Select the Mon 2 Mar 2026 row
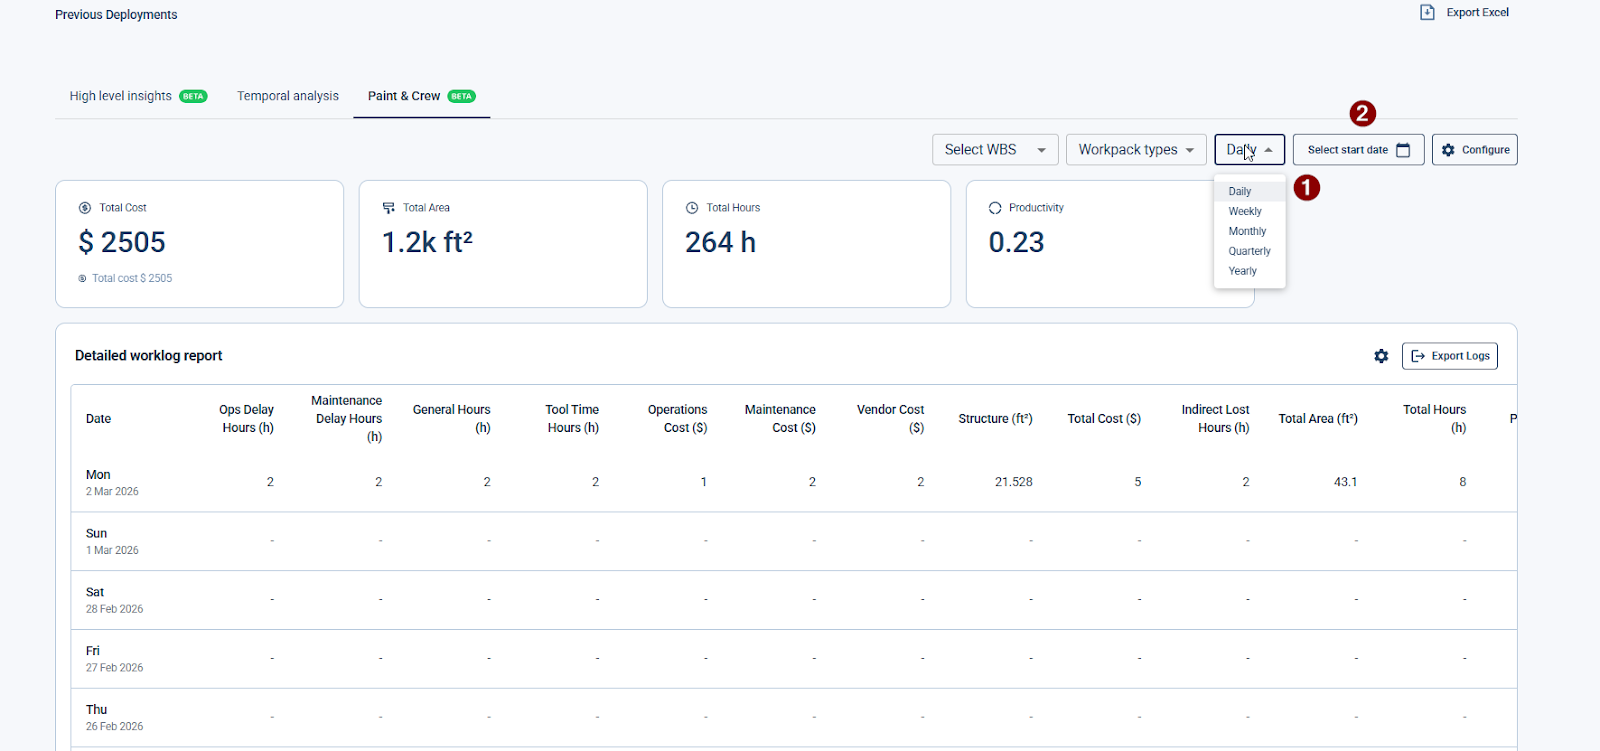Image resolution: width=1600 pixels, height=751 pixels. pos(112,482)
